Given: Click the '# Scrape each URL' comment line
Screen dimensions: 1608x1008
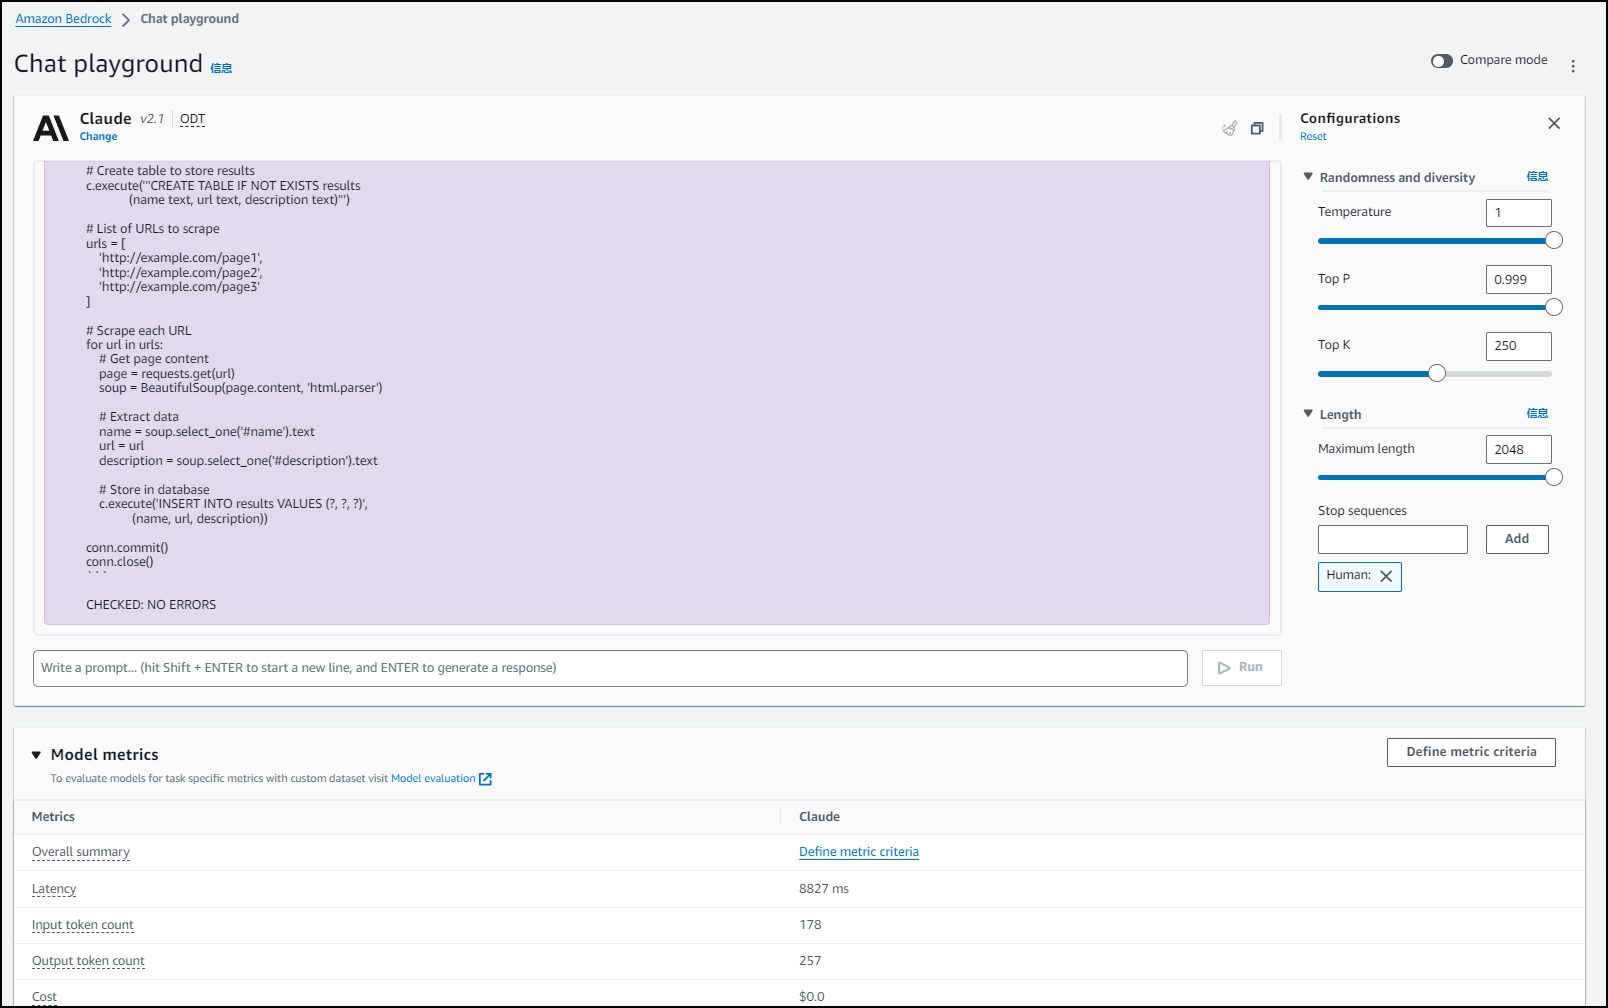Looking at the screenshot, I should tap(138, 331).
